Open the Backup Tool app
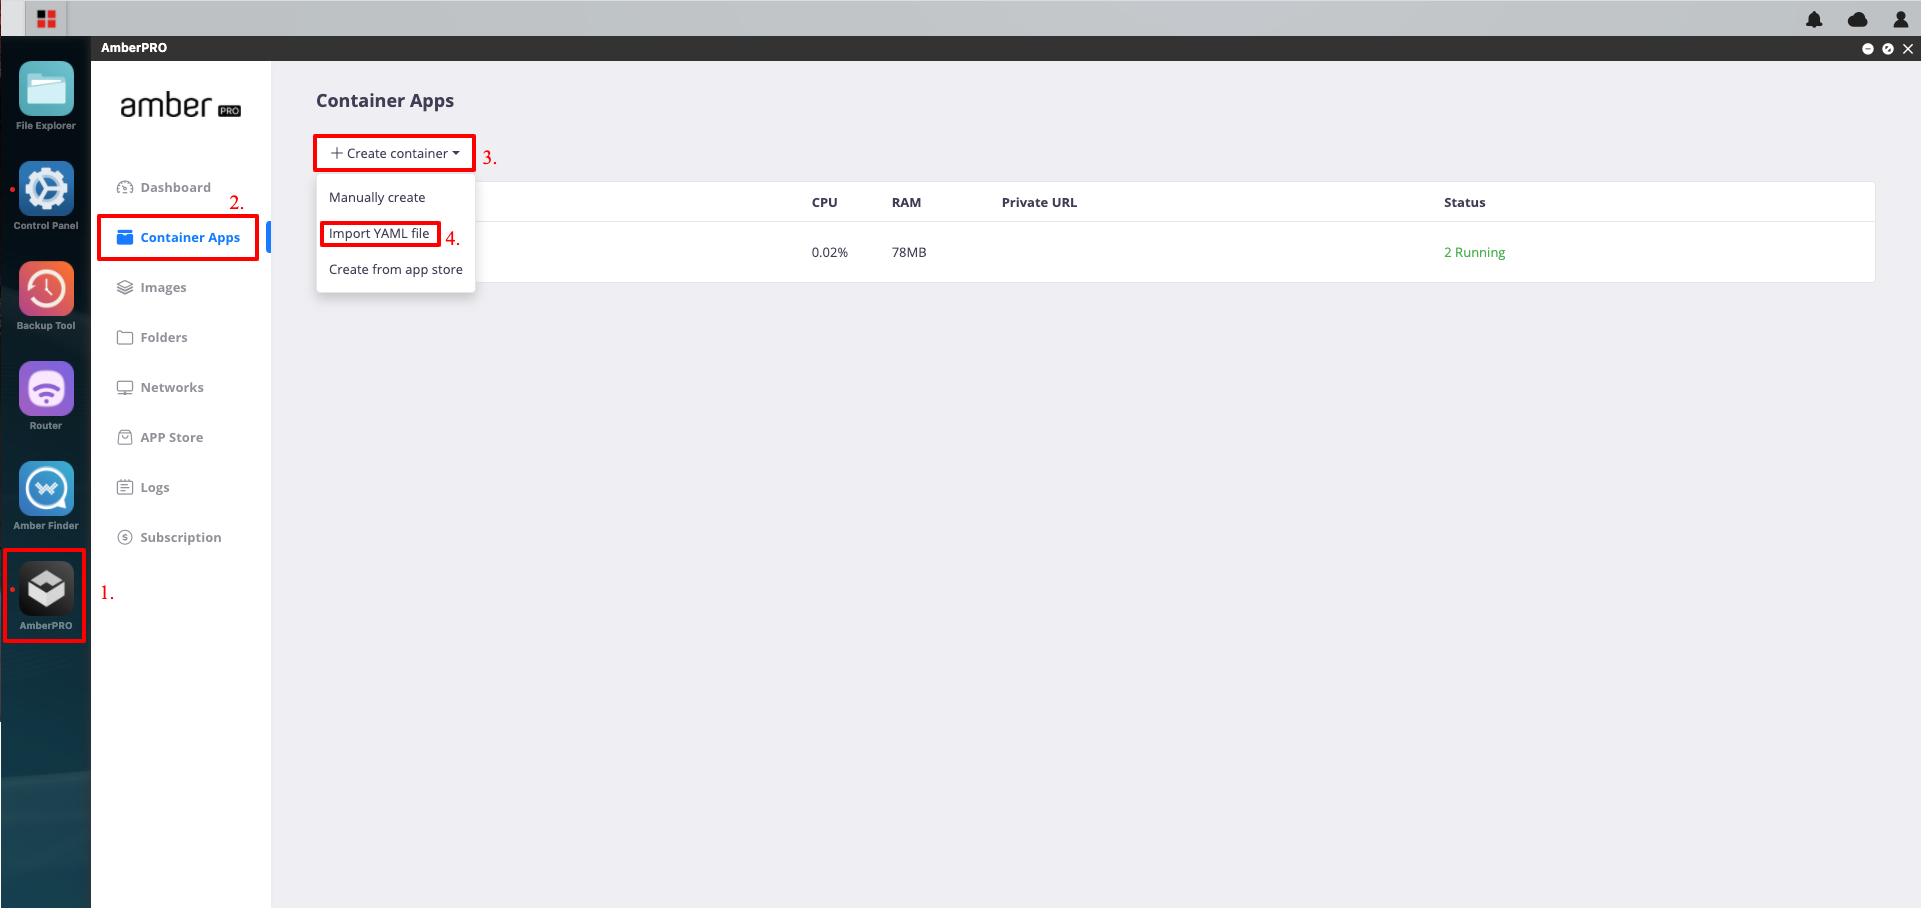This screenshot has width=1921, height=908. coord(46,289)
